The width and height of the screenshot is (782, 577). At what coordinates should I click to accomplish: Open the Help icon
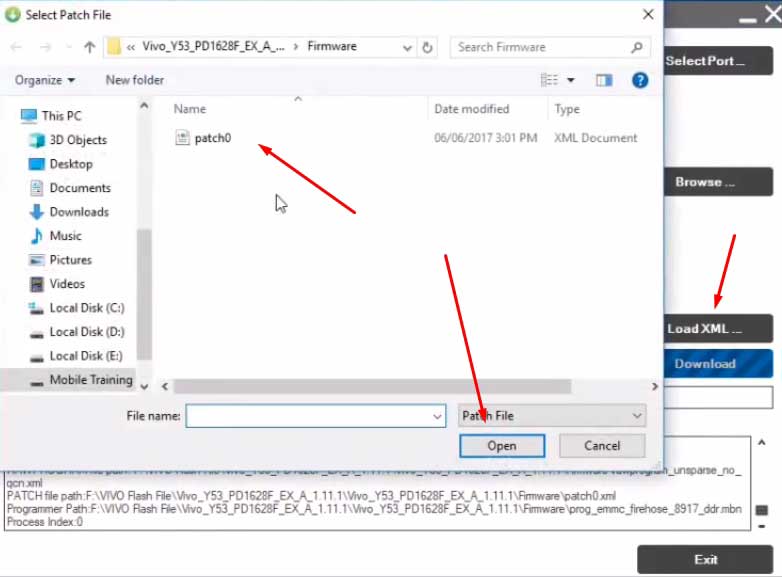[640, 80]
